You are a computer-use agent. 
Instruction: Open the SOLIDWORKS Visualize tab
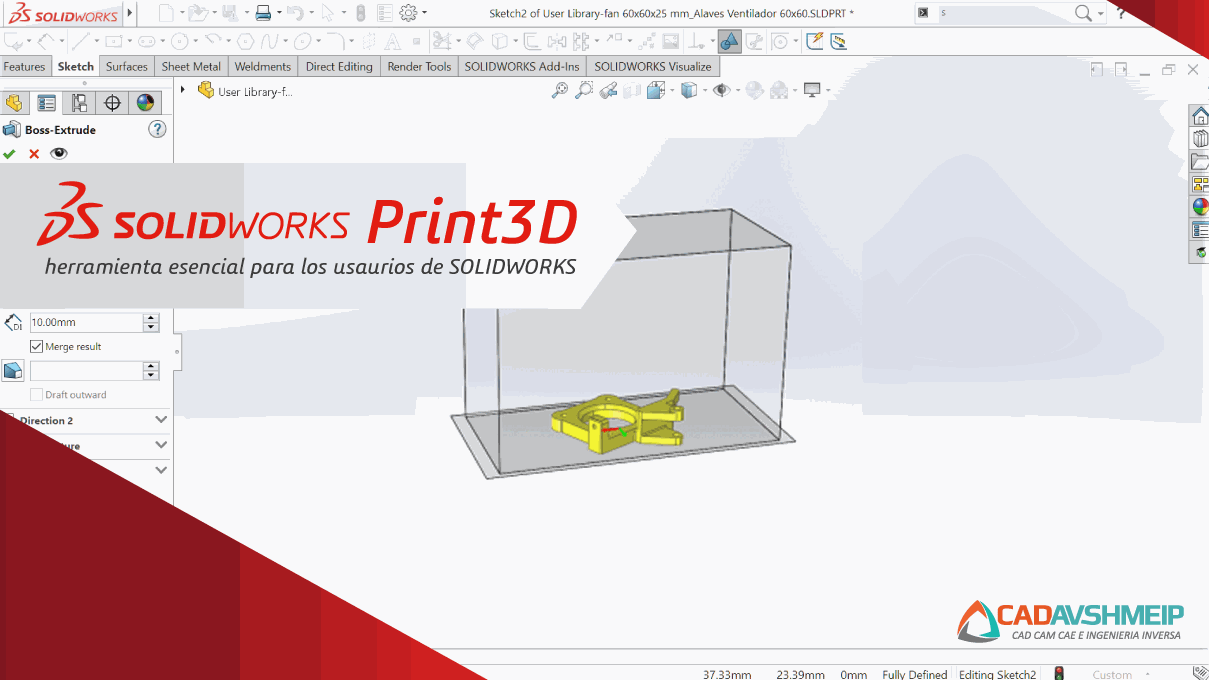click(653, 67)
